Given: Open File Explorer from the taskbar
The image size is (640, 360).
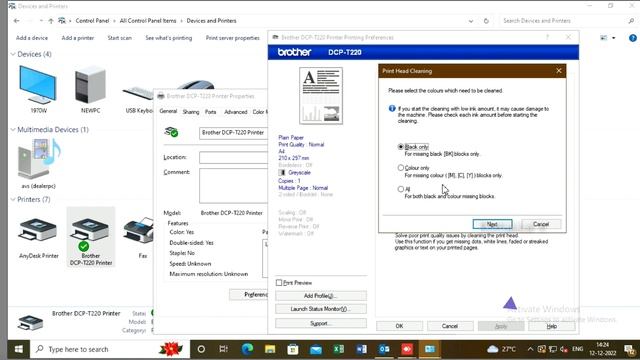Looking at the screenshot, I should coord(270,349).
